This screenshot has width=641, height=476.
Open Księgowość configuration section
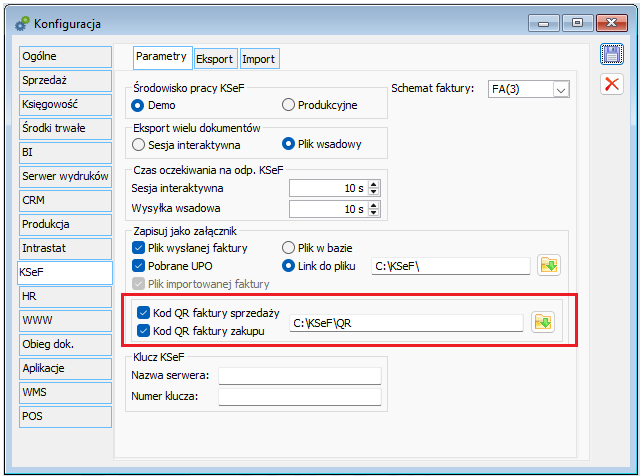click(x=63, y=104)
